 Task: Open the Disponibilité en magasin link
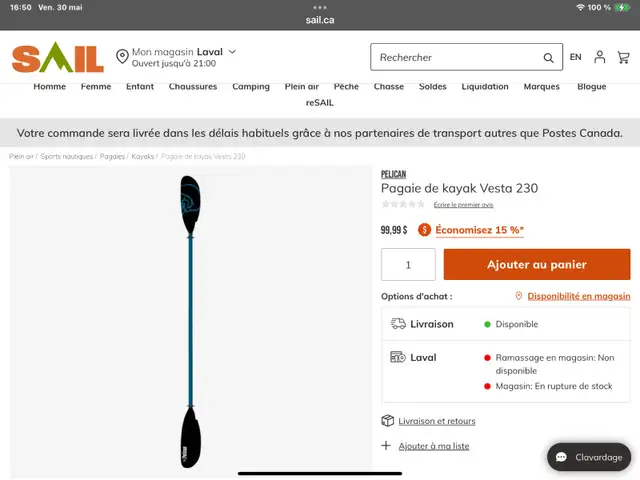578,296
